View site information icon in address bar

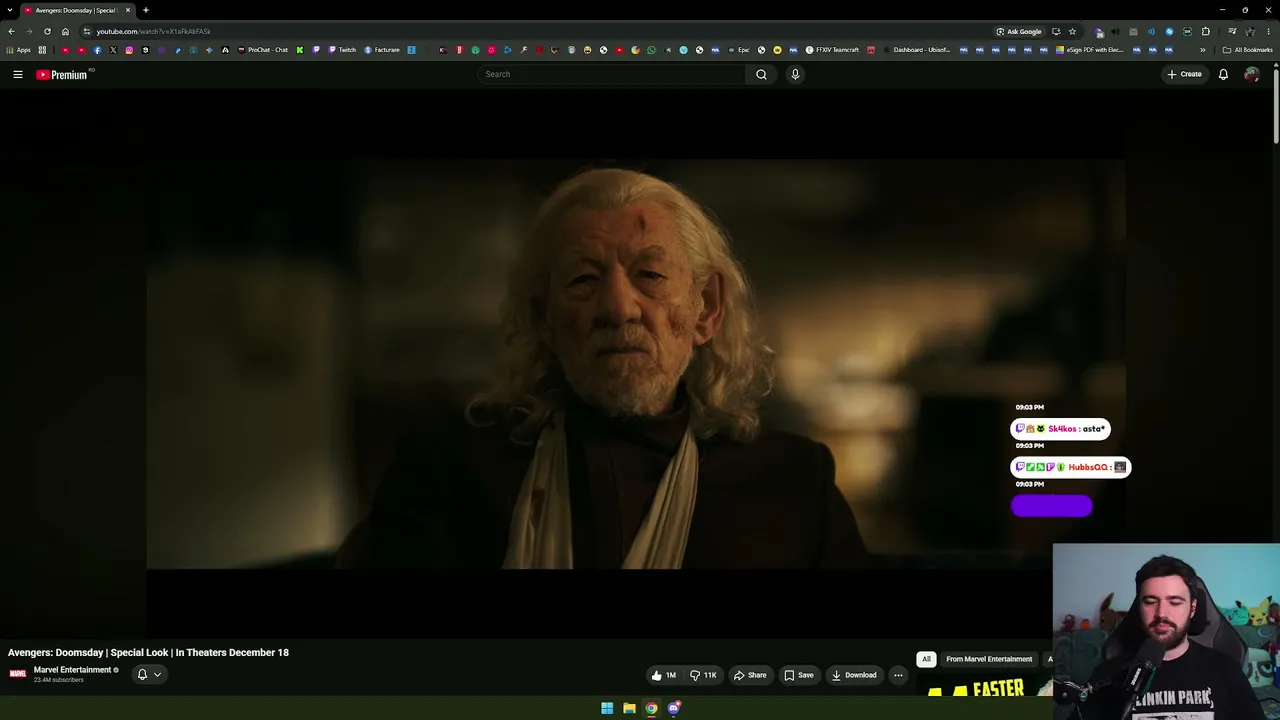(x=87, y=31)
